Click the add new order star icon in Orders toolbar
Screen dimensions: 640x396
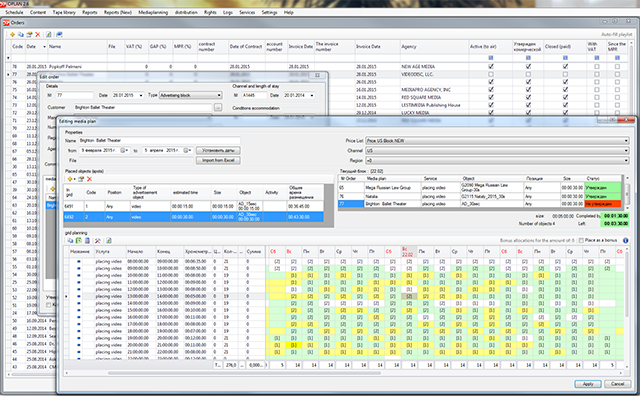(12, 35)
